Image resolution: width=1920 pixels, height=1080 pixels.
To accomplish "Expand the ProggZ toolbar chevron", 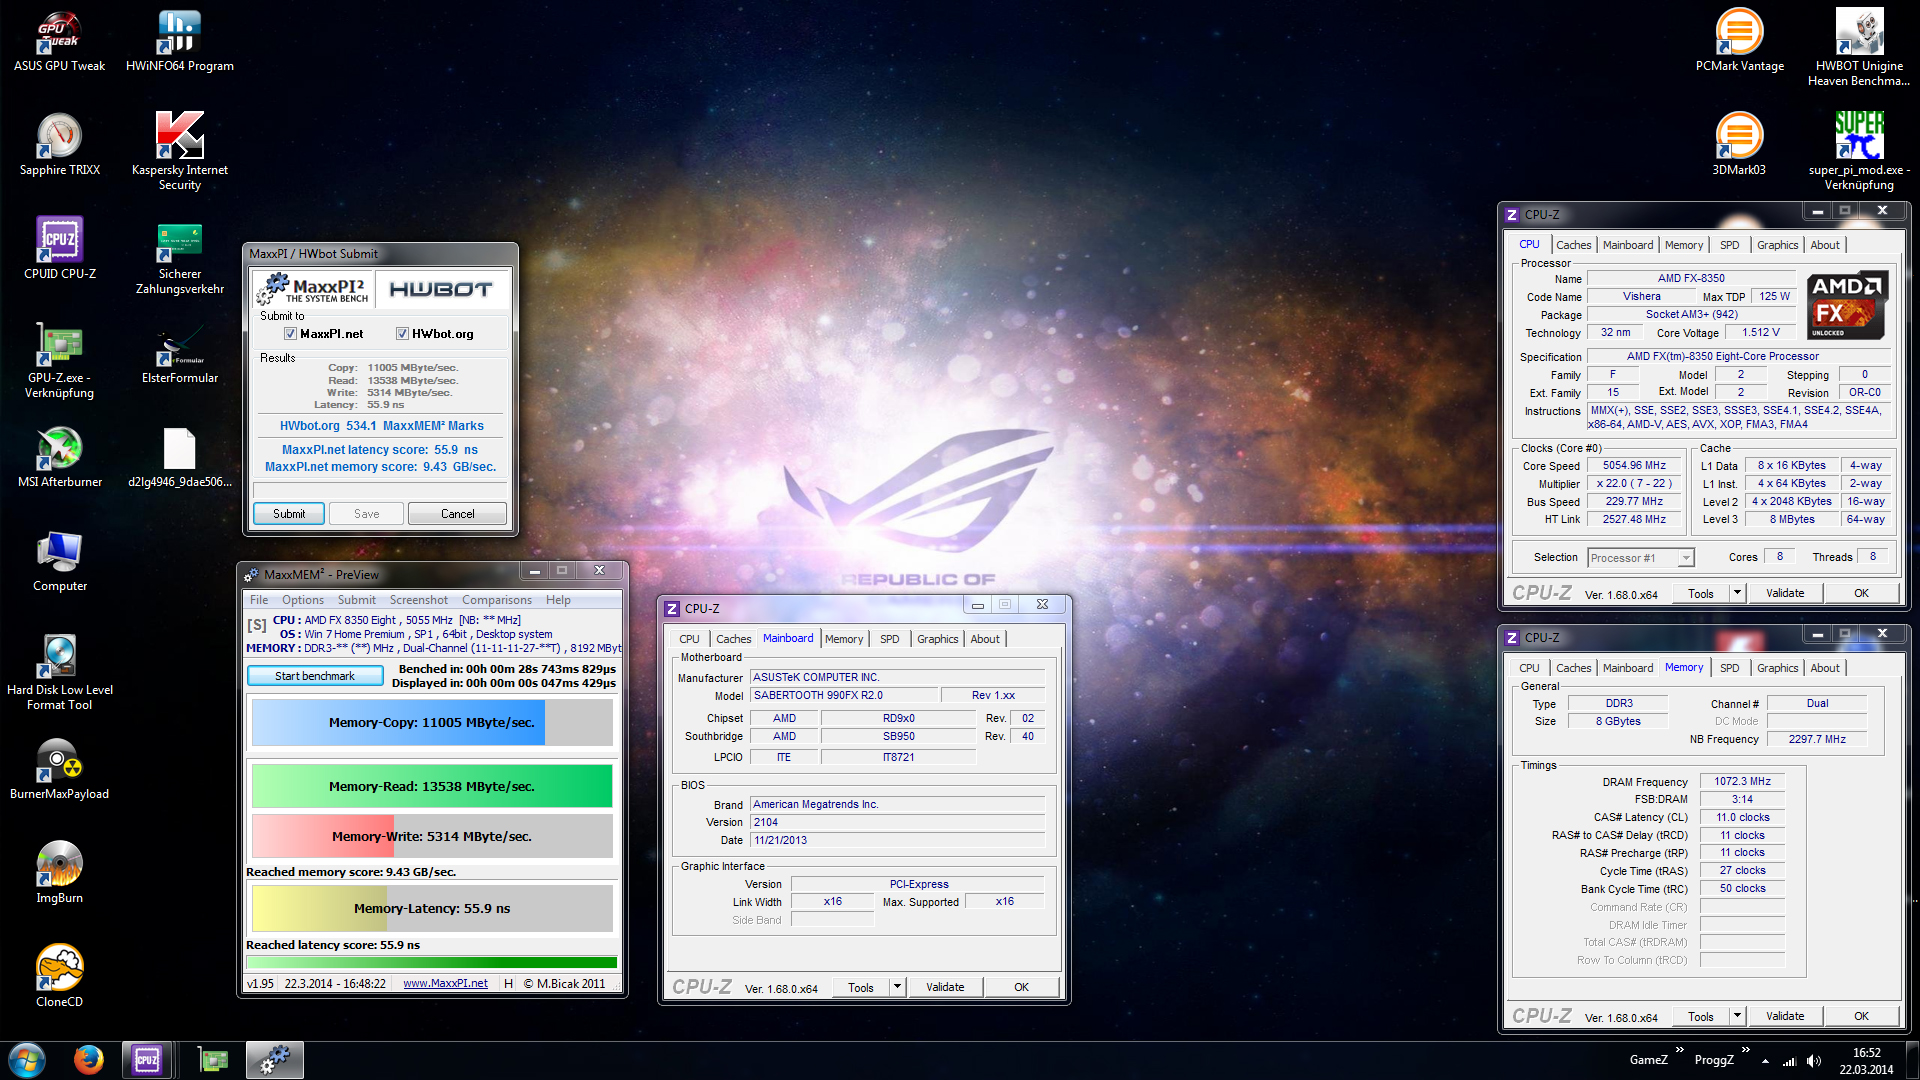I will 1745,1050.
